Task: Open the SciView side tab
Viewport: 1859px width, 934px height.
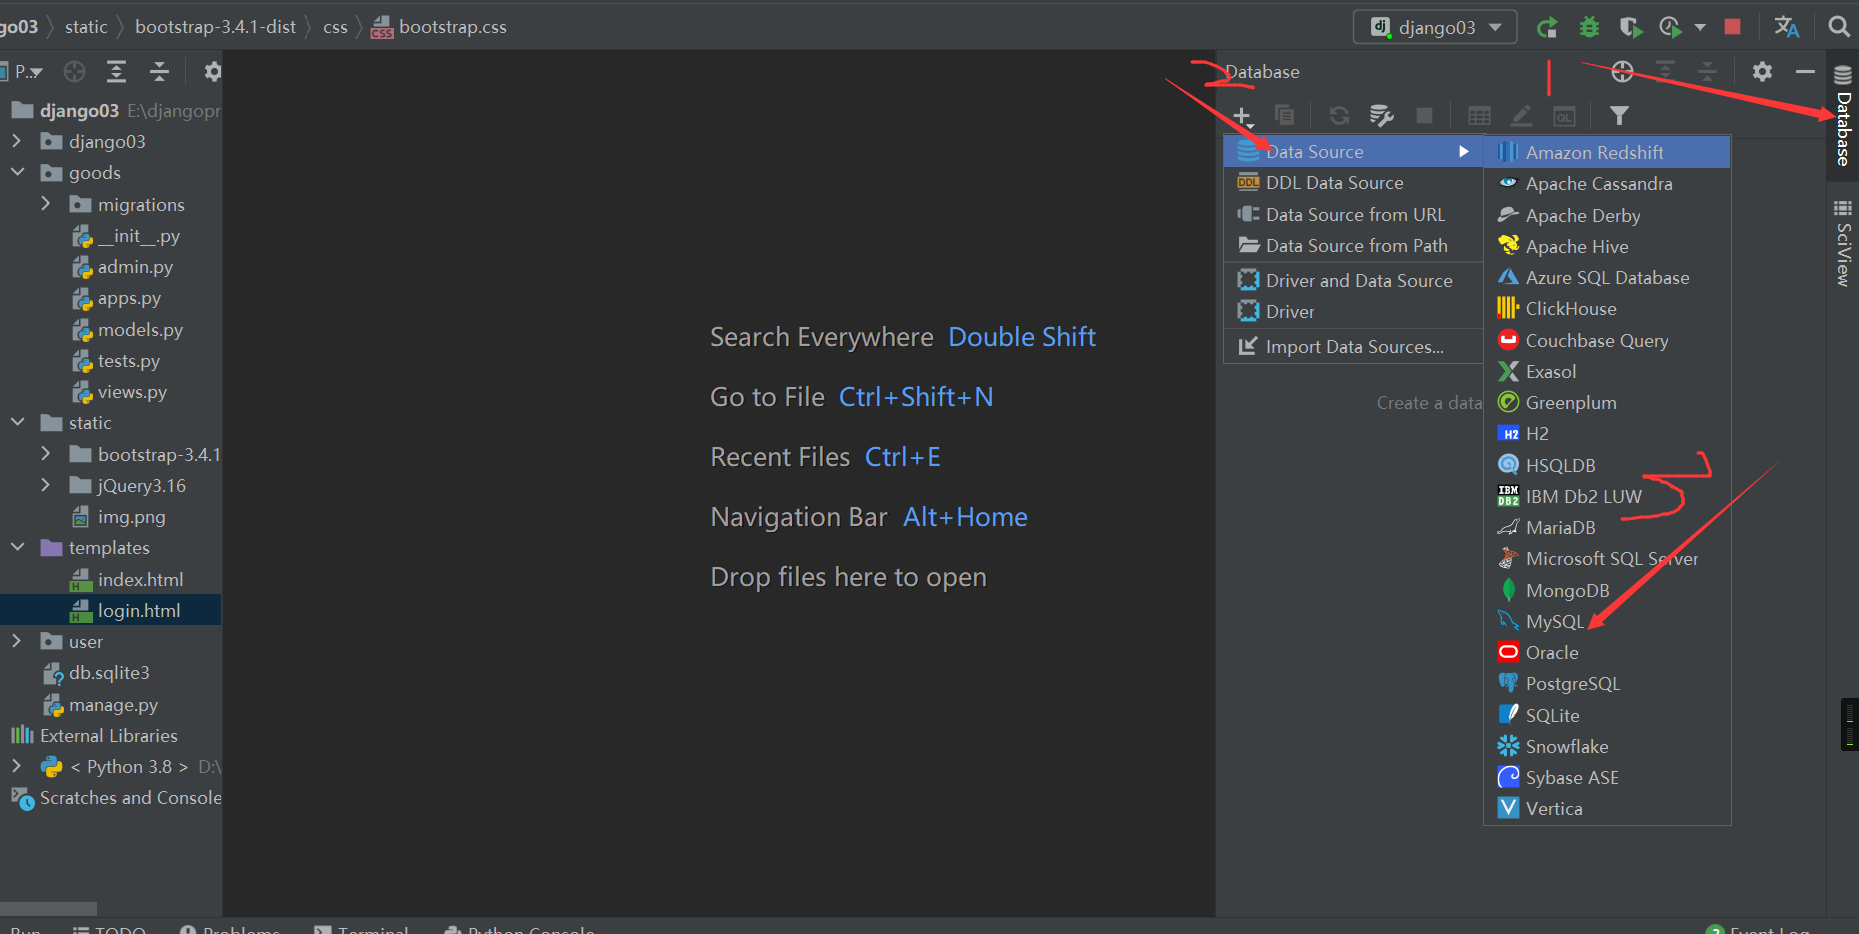Action: (1843, 242)
